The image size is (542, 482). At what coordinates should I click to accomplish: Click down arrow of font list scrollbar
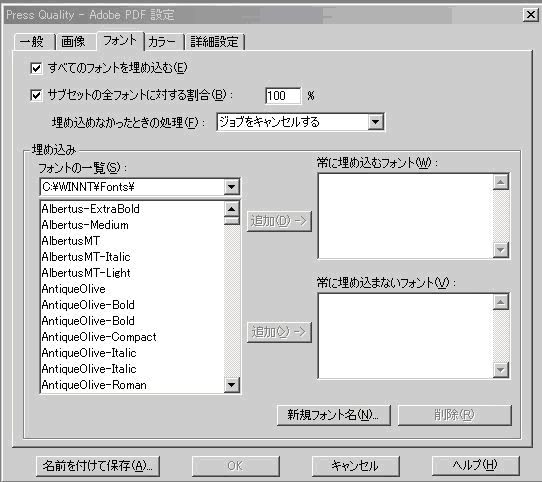pos(232,384)
